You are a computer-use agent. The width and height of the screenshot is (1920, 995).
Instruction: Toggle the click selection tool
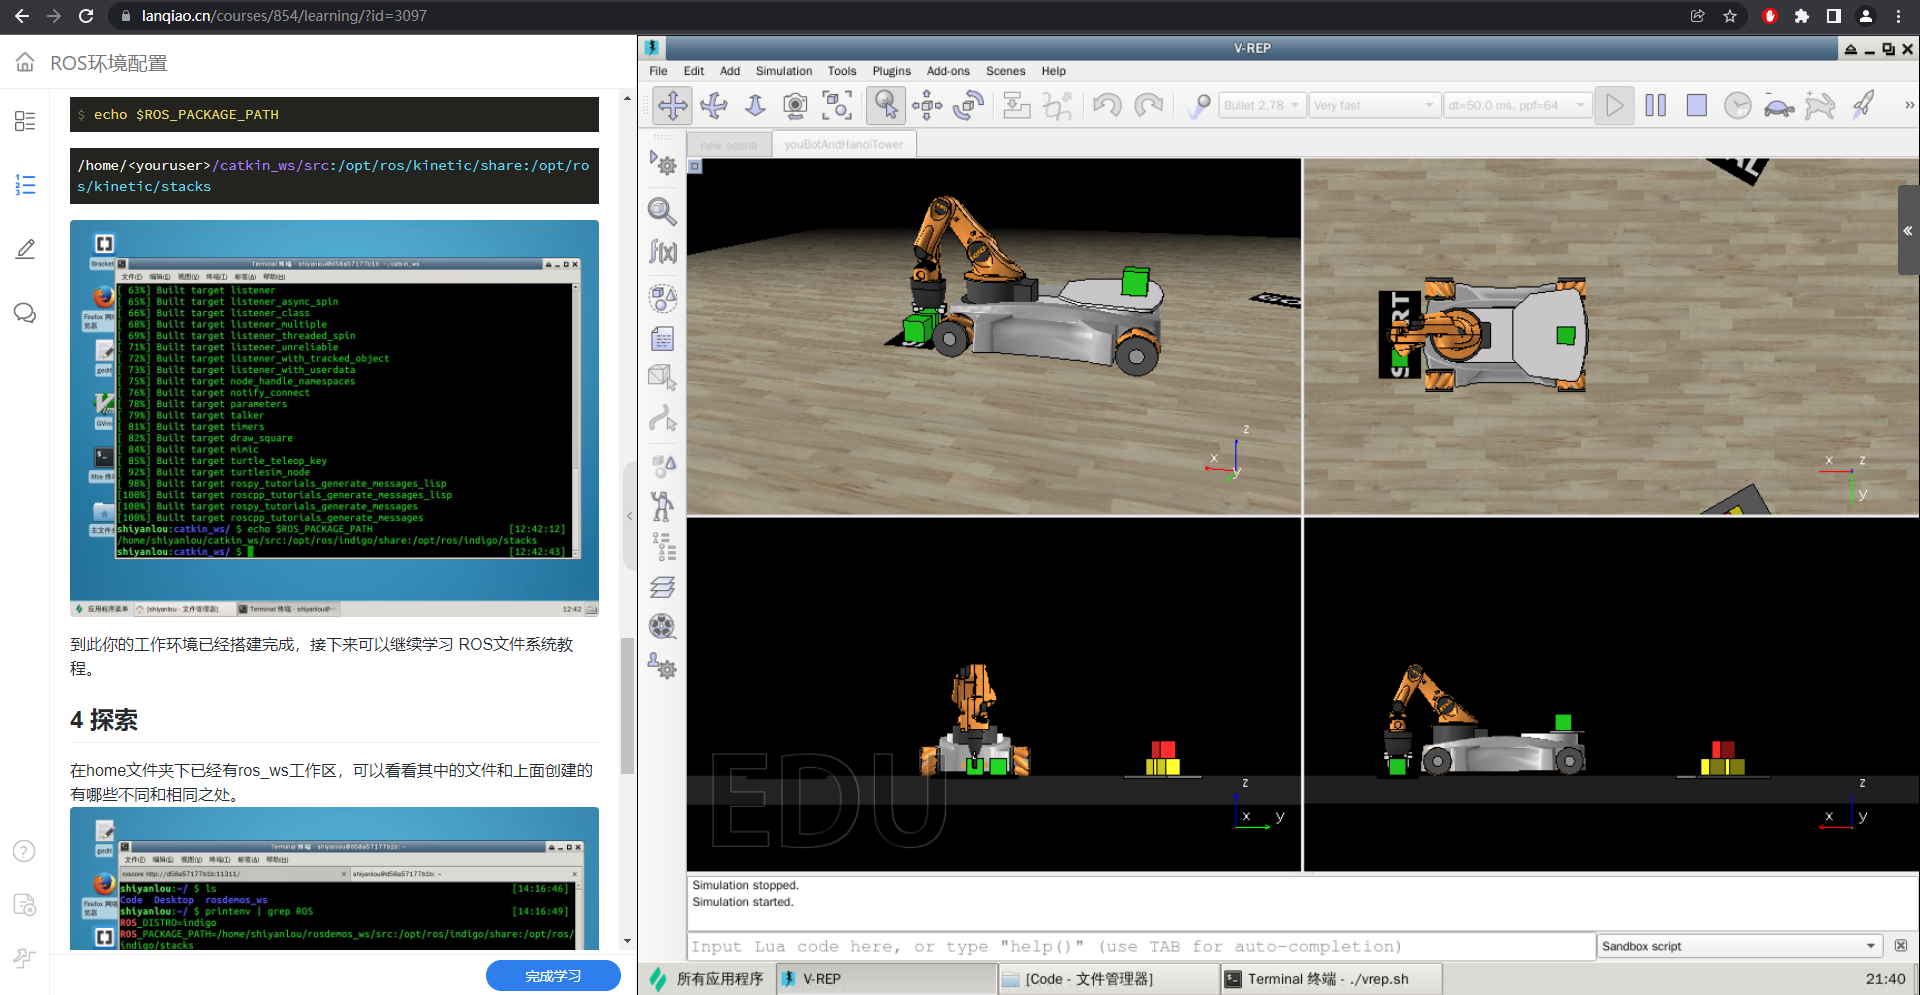coord(885,105)
